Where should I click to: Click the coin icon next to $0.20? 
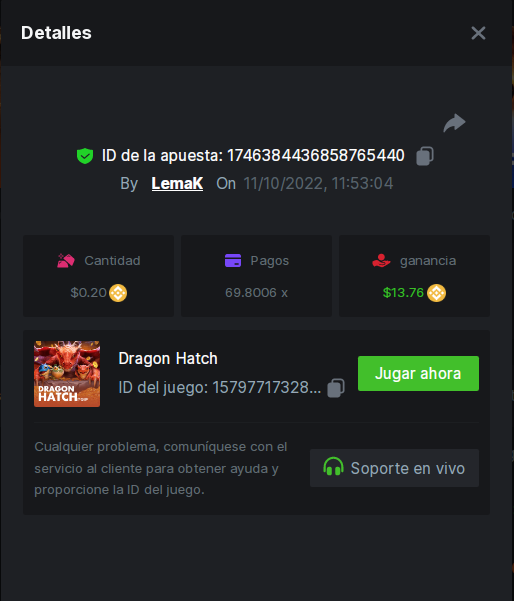point(118,293)
